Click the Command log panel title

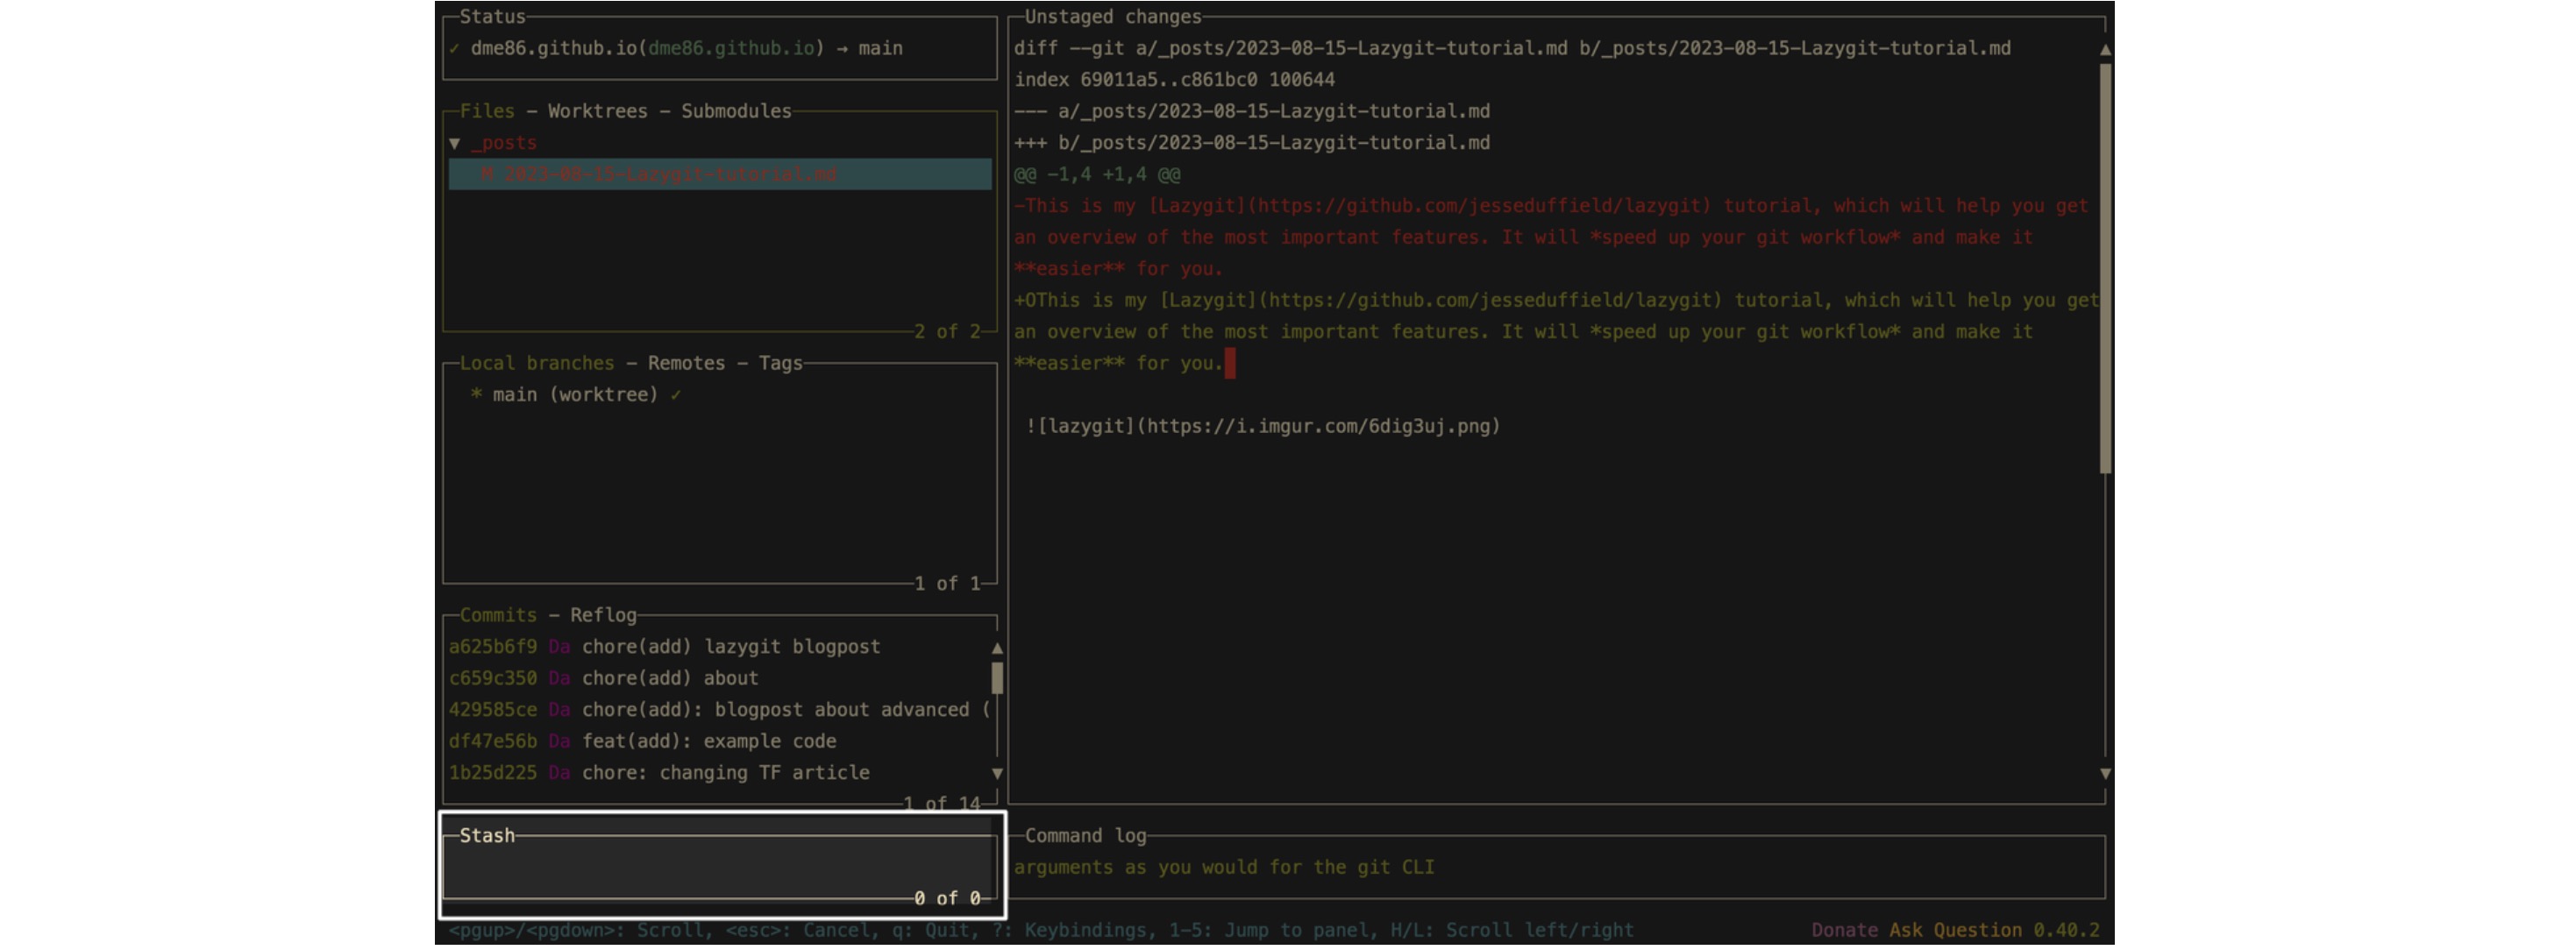(1085, 836)
